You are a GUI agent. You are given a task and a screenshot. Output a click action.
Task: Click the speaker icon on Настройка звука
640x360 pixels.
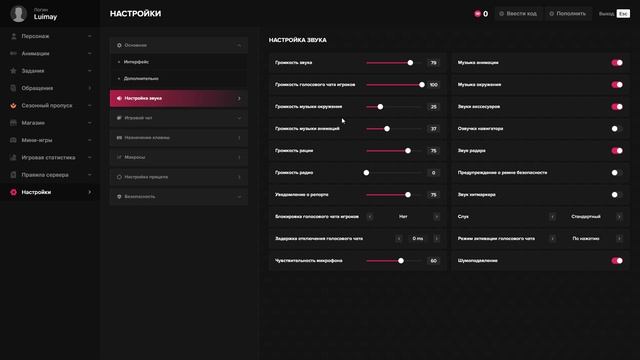click(119, 98)
